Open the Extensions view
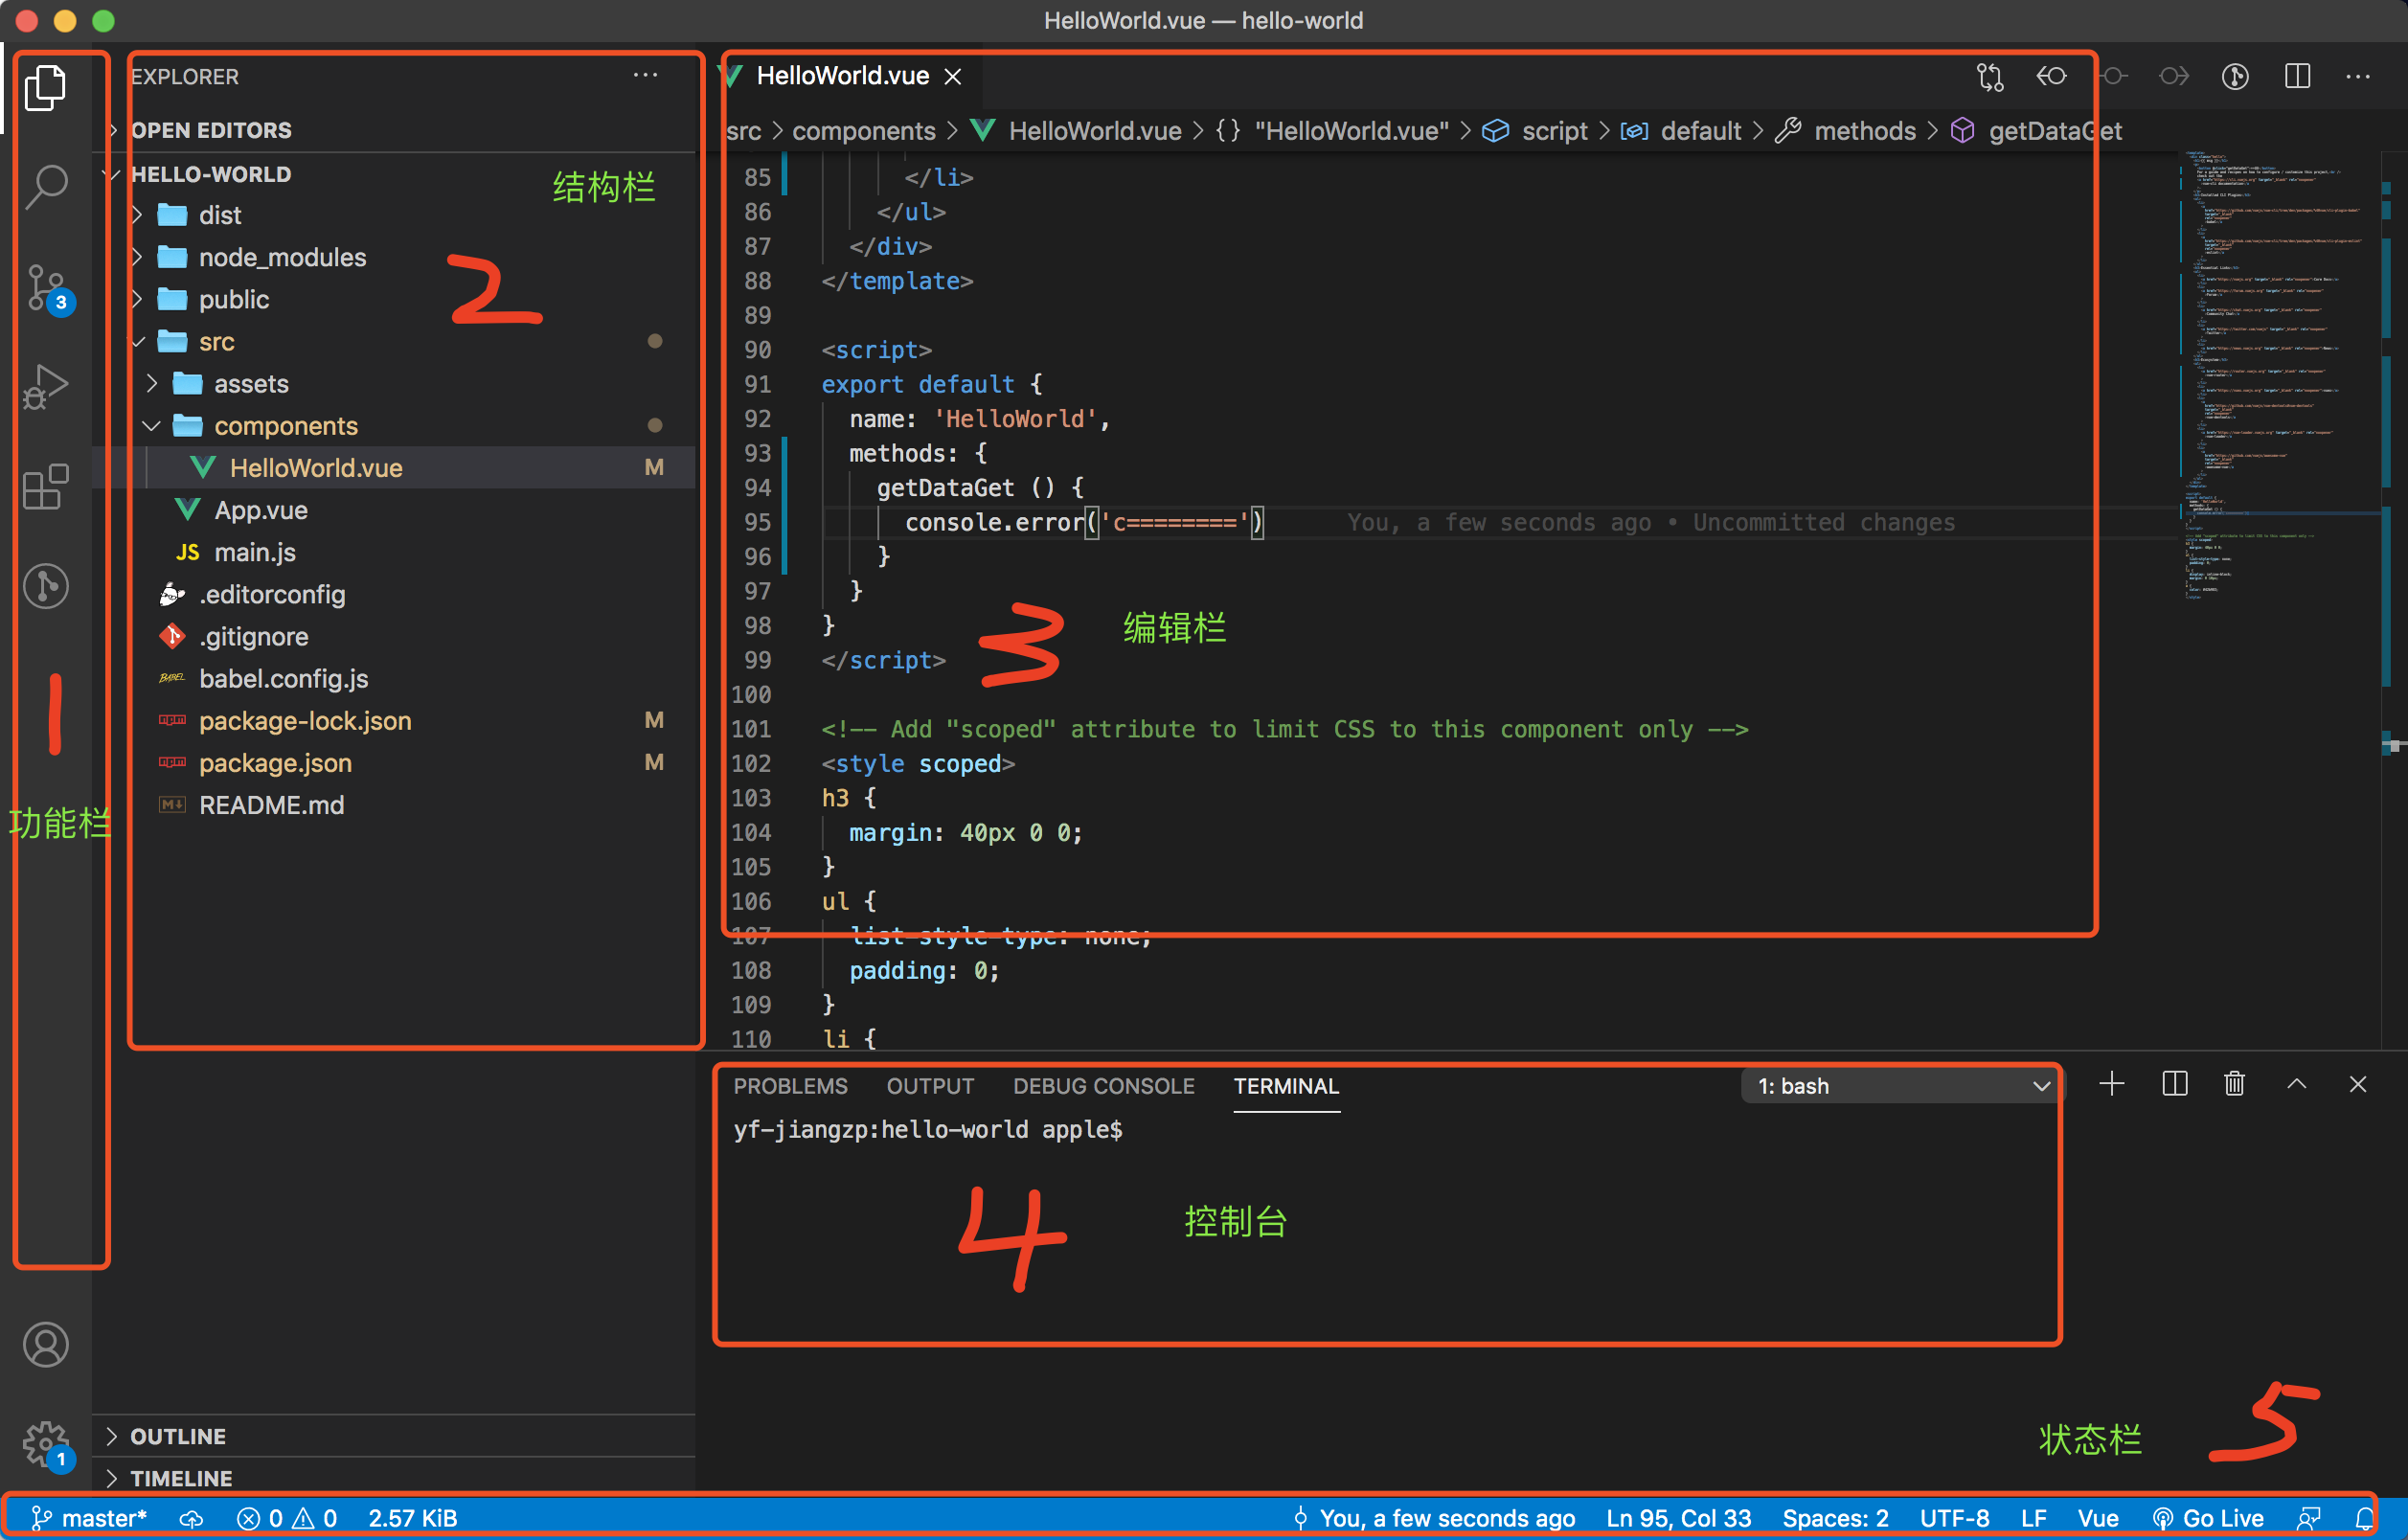The width and height of the screenshot is (2408, 1540). point(46,487)
